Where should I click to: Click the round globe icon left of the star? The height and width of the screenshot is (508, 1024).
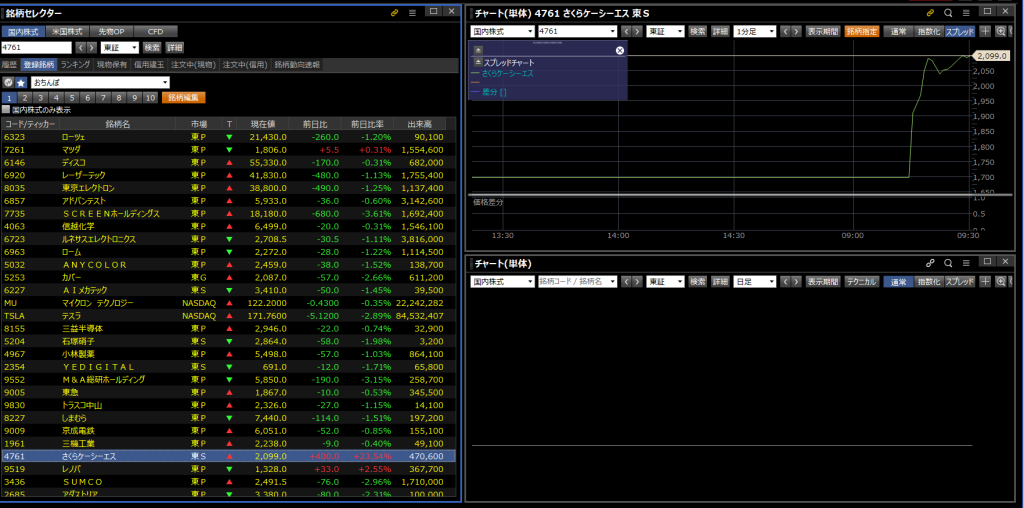point(8,82)
